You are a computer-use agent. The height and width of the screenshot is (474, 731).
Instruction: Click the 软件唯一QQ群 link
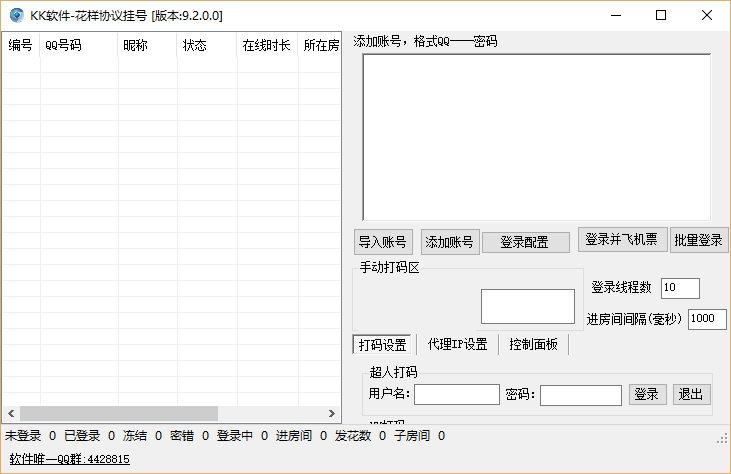[69, 460]
